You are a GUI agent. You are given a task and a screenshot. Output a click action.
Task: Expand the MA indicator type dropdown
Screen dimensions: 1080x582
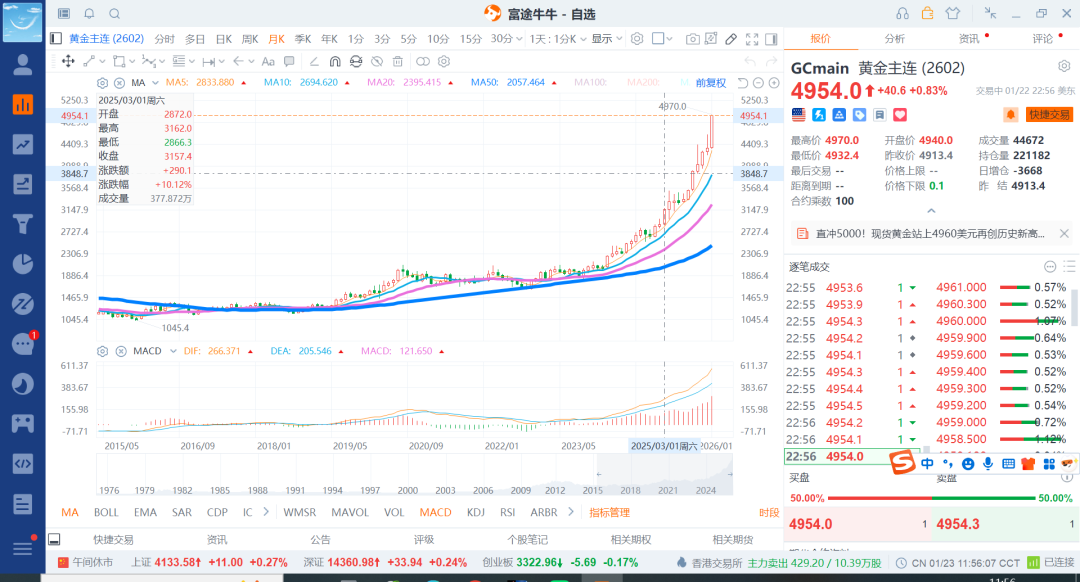[155, 83]
